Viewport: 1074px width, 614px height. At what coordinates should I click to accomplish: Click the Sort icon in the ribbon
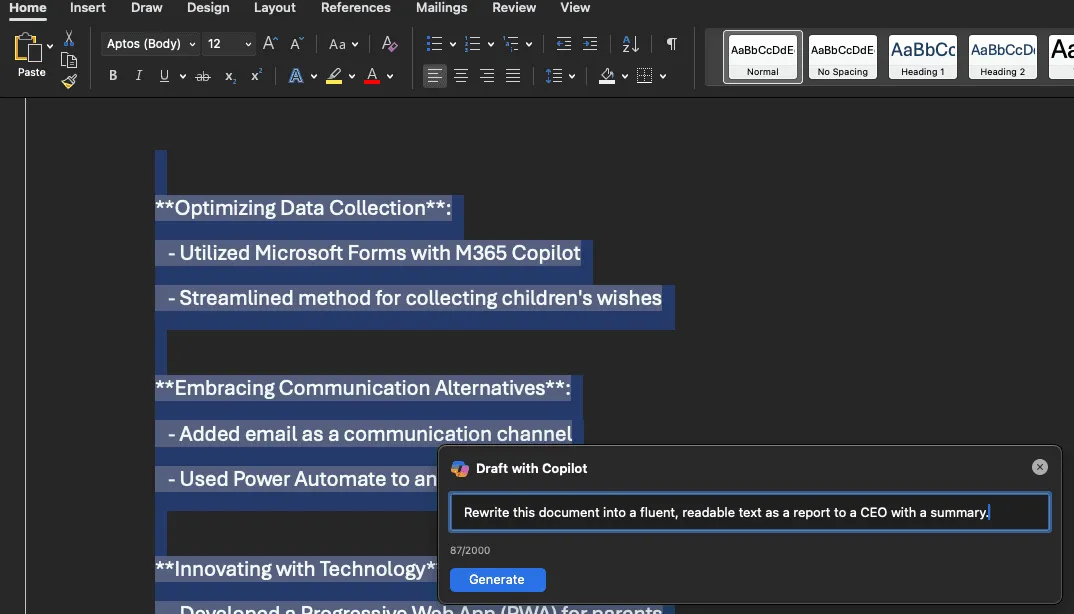pyautogui.click(x=628, y=44)
